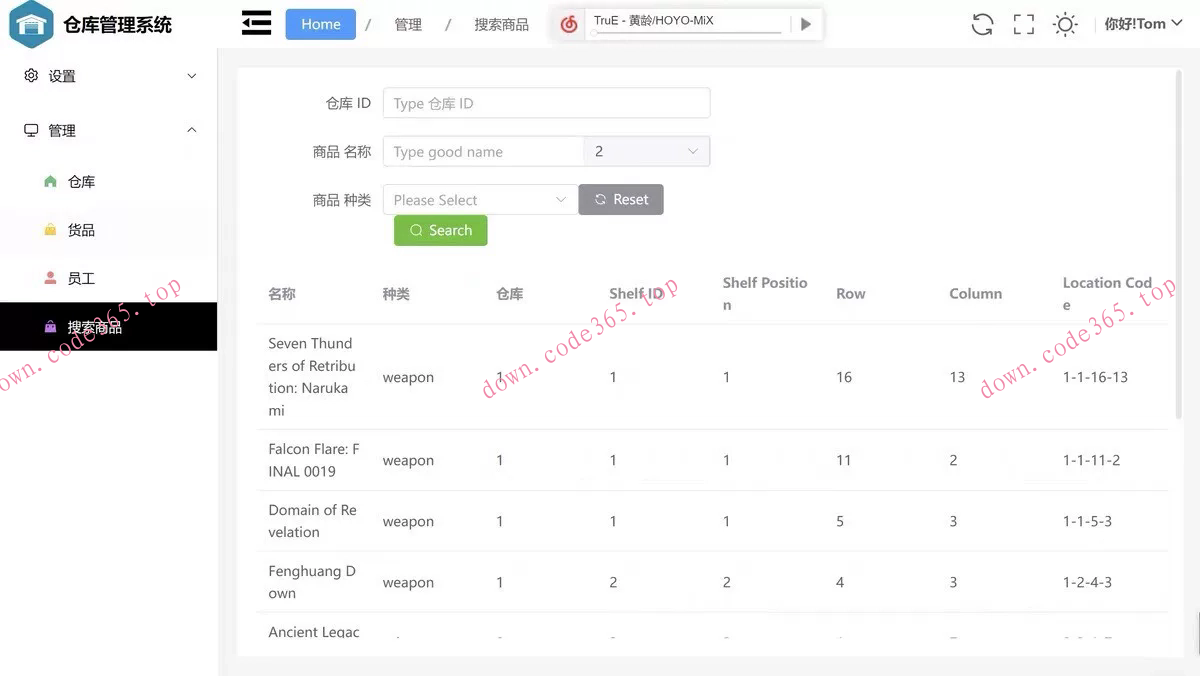Click the NetEase Cloud Music player icon
This screenshot has width=1200, height=676.
pyautogui.click(x=569, y=23)
